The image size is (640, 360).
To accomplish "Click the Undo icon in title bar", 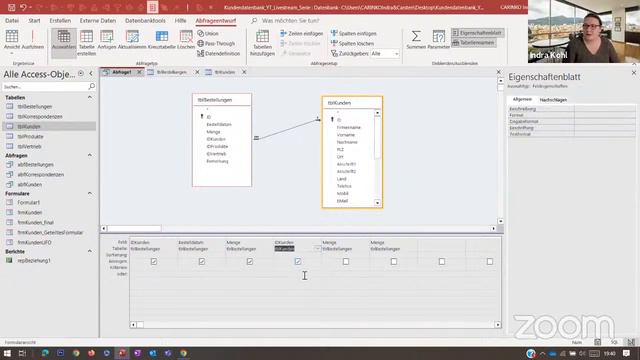I will click(23, 7).
